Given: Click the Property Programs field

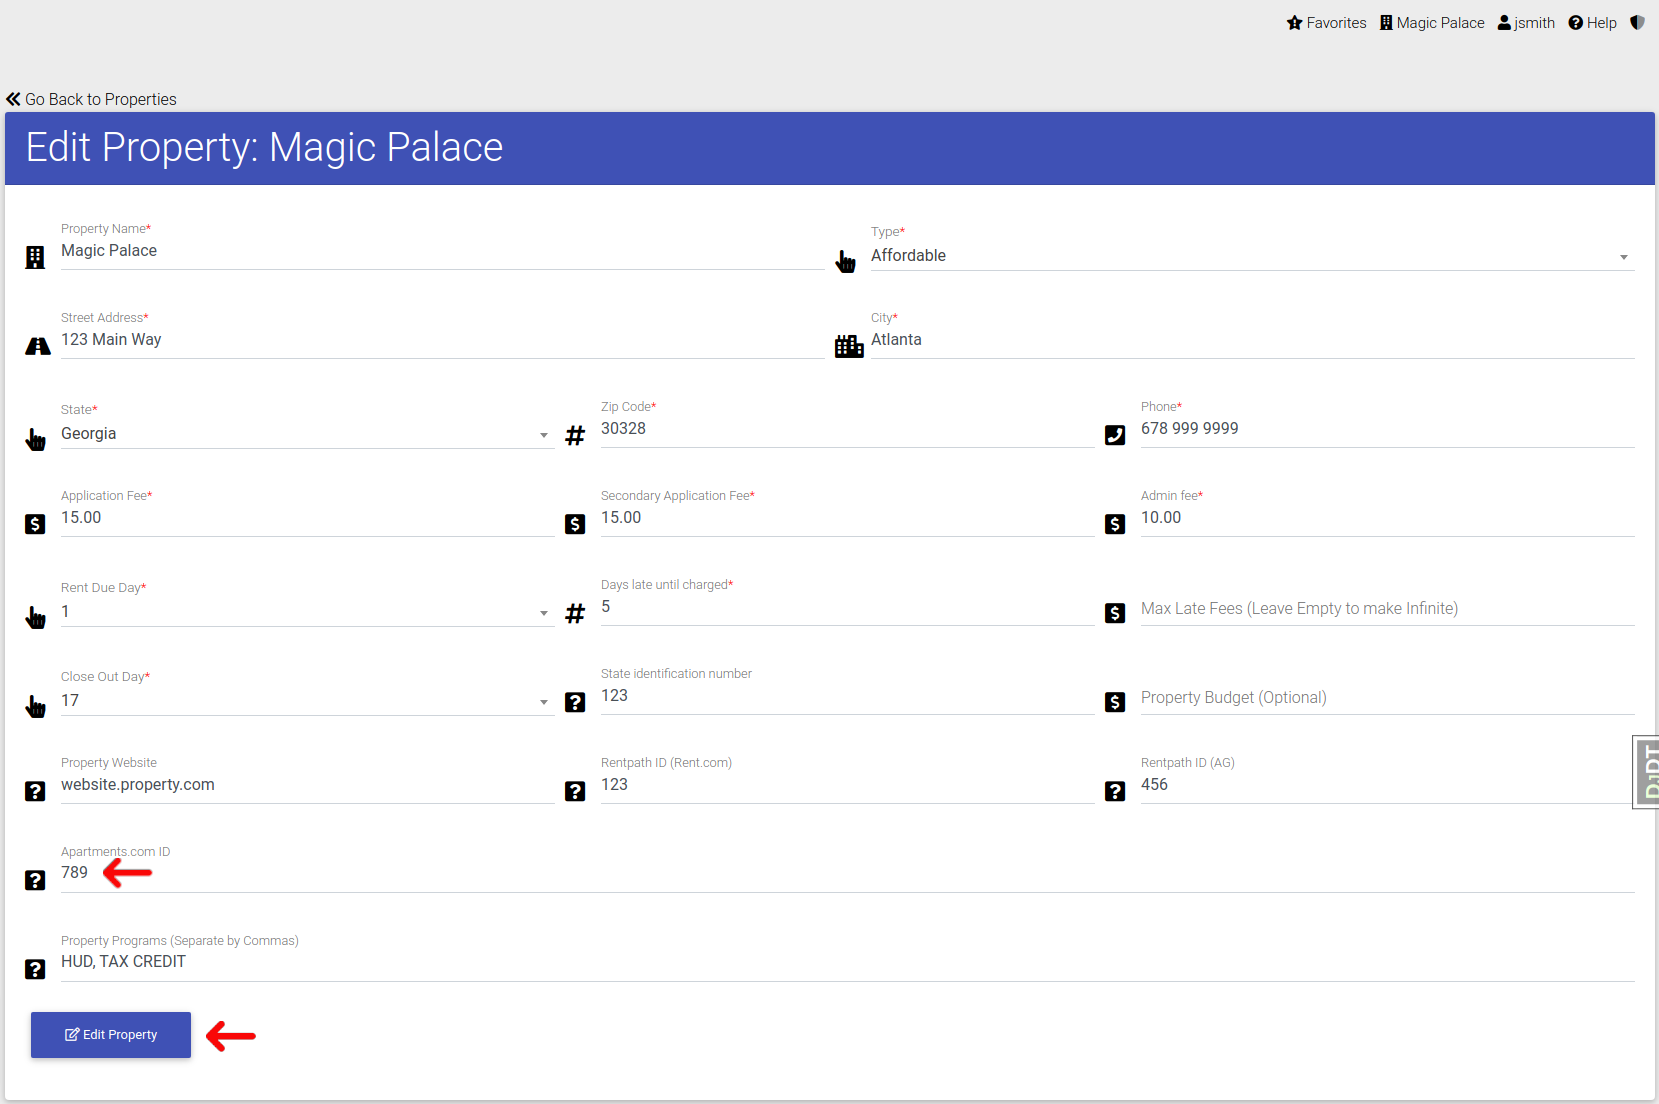Looking at the screenshot, I should pos(847,962).
